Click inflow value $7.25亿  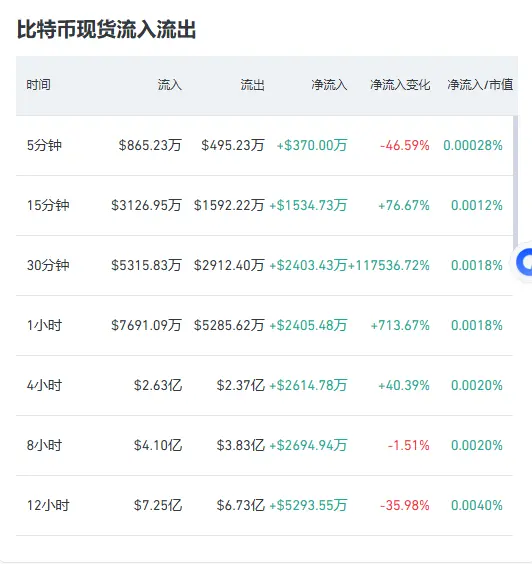(x=158, y=506)
